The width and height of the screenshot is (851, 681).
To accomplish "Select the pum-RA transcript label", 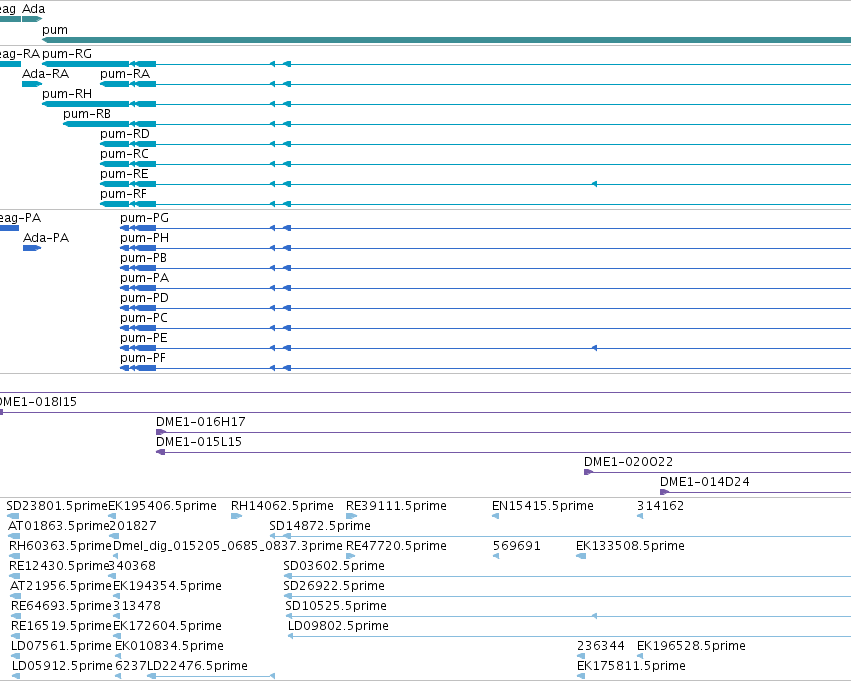I will coord(125,74).
